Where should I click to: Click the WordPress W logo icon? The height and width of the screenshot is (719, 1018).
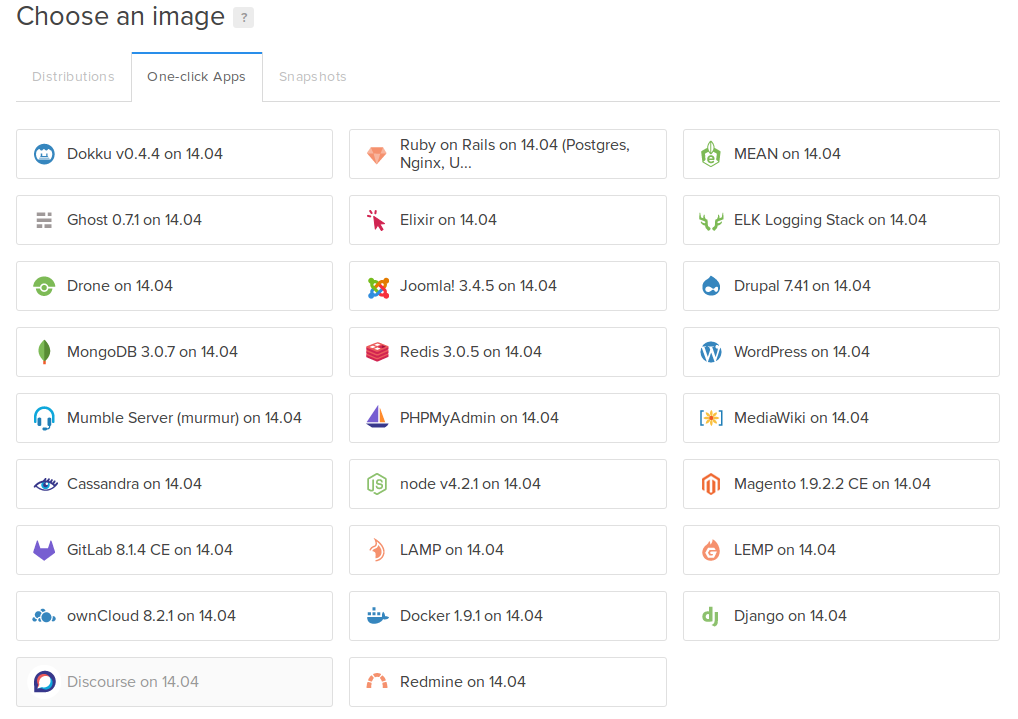(x=711, y=352)
